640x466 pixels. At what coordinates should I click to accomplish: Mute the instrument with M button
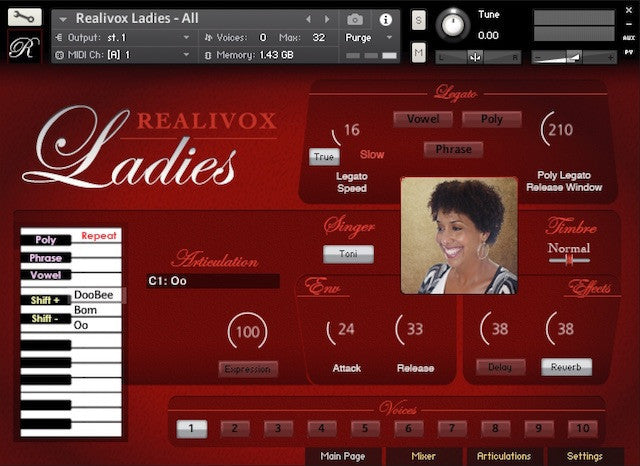click(x=418, y=52)
